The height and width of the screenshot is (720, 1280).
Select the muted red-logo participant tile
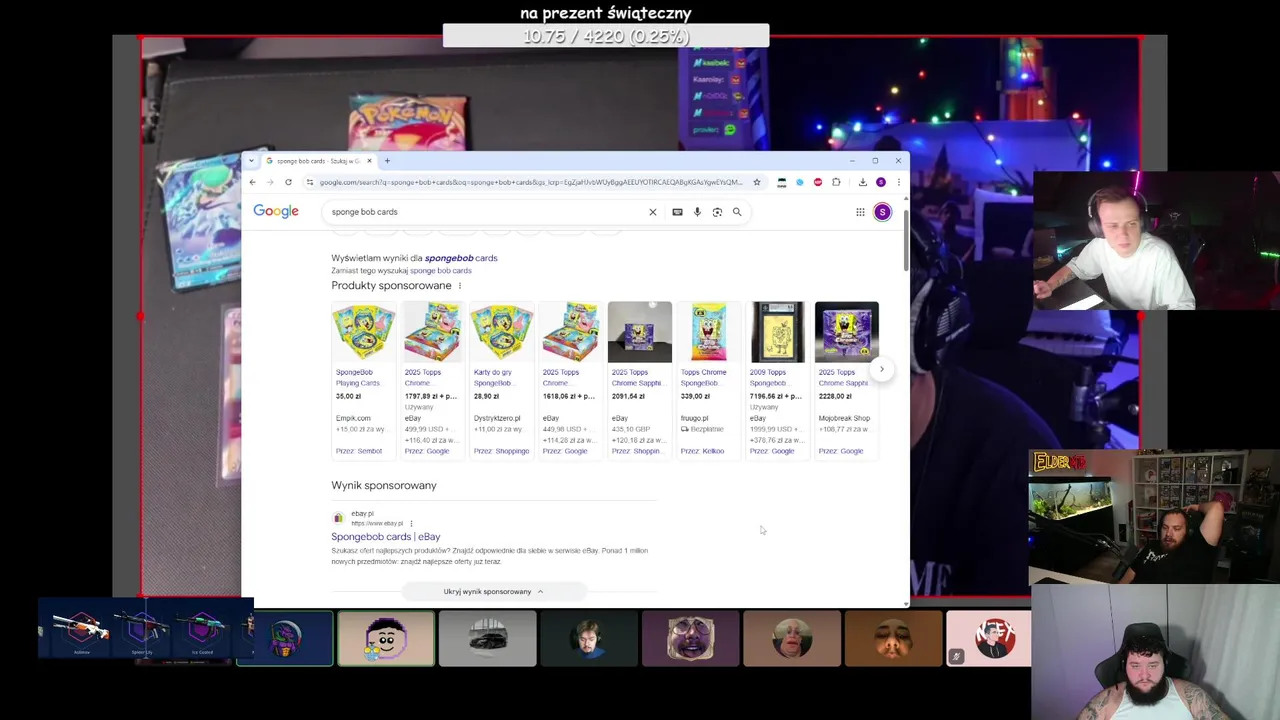coord(989,639)
